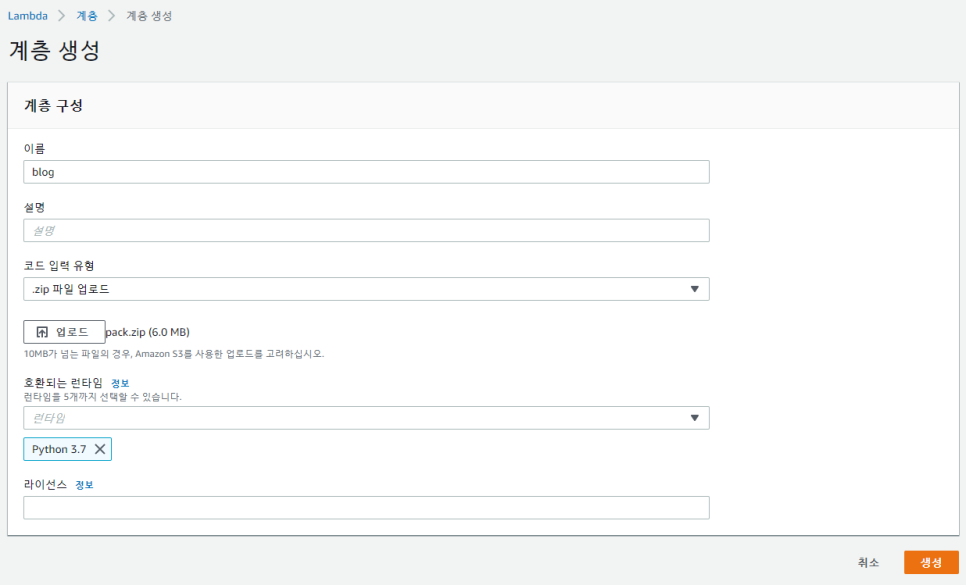This screenshot has height=585, width=966.
Task: Select the Python 3.7 tag label
Action: click(x=59, y=450)
